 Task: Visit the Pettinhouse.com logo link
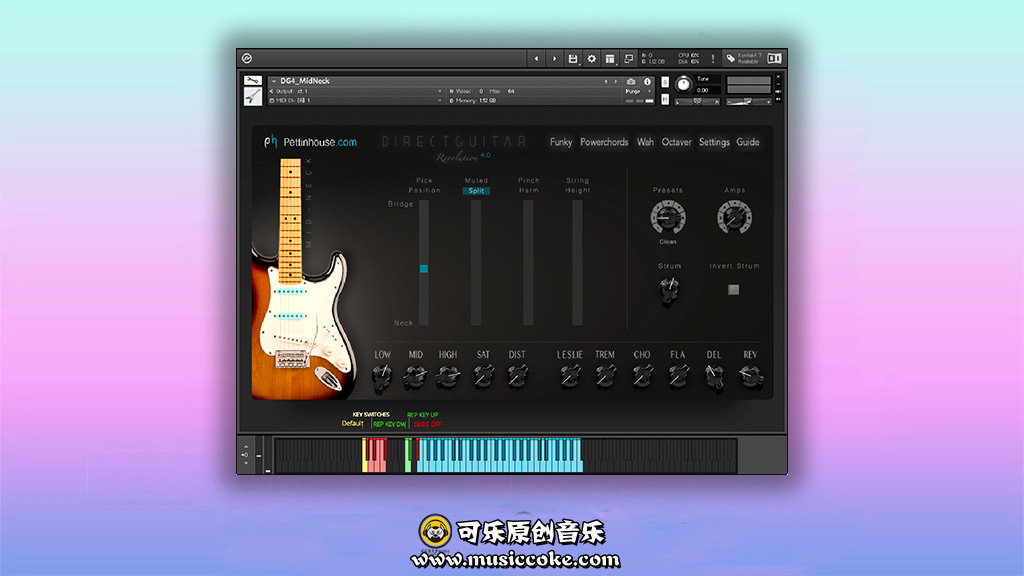(310, 142)
